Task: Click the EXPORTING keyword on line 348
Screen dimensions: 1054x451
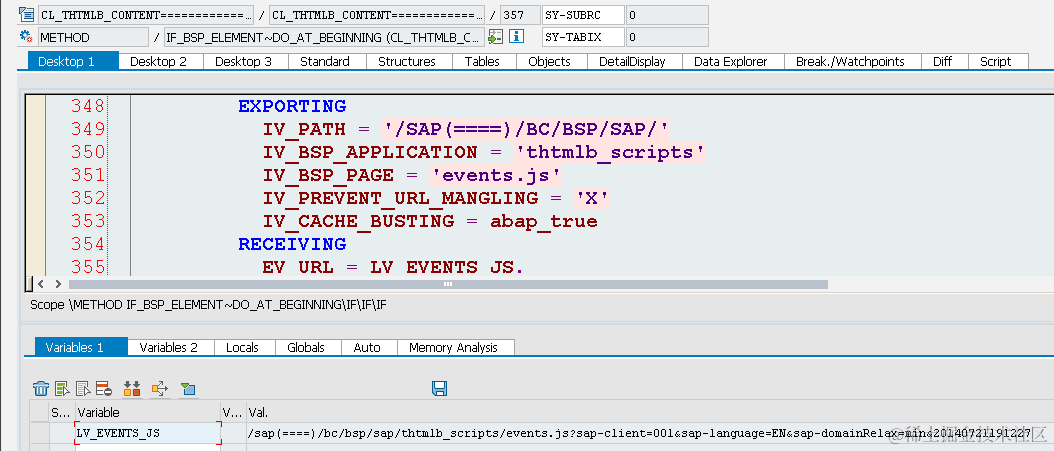Action: (292, 106)
